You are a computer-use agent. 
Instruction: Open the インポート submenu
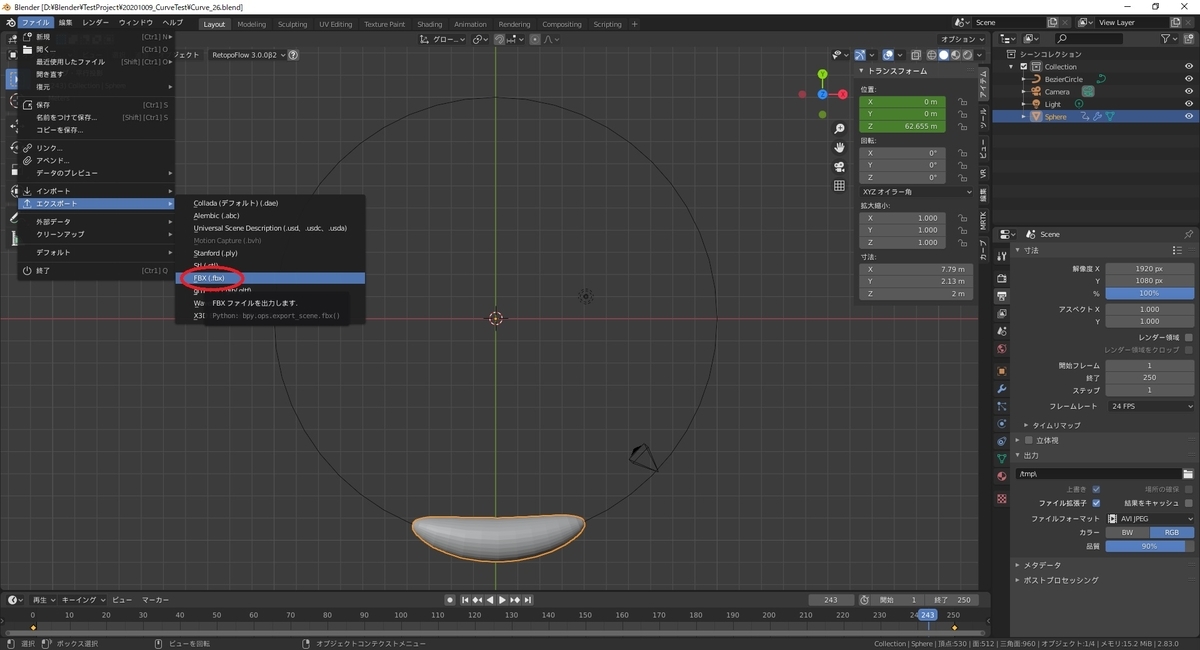point(96,191)
